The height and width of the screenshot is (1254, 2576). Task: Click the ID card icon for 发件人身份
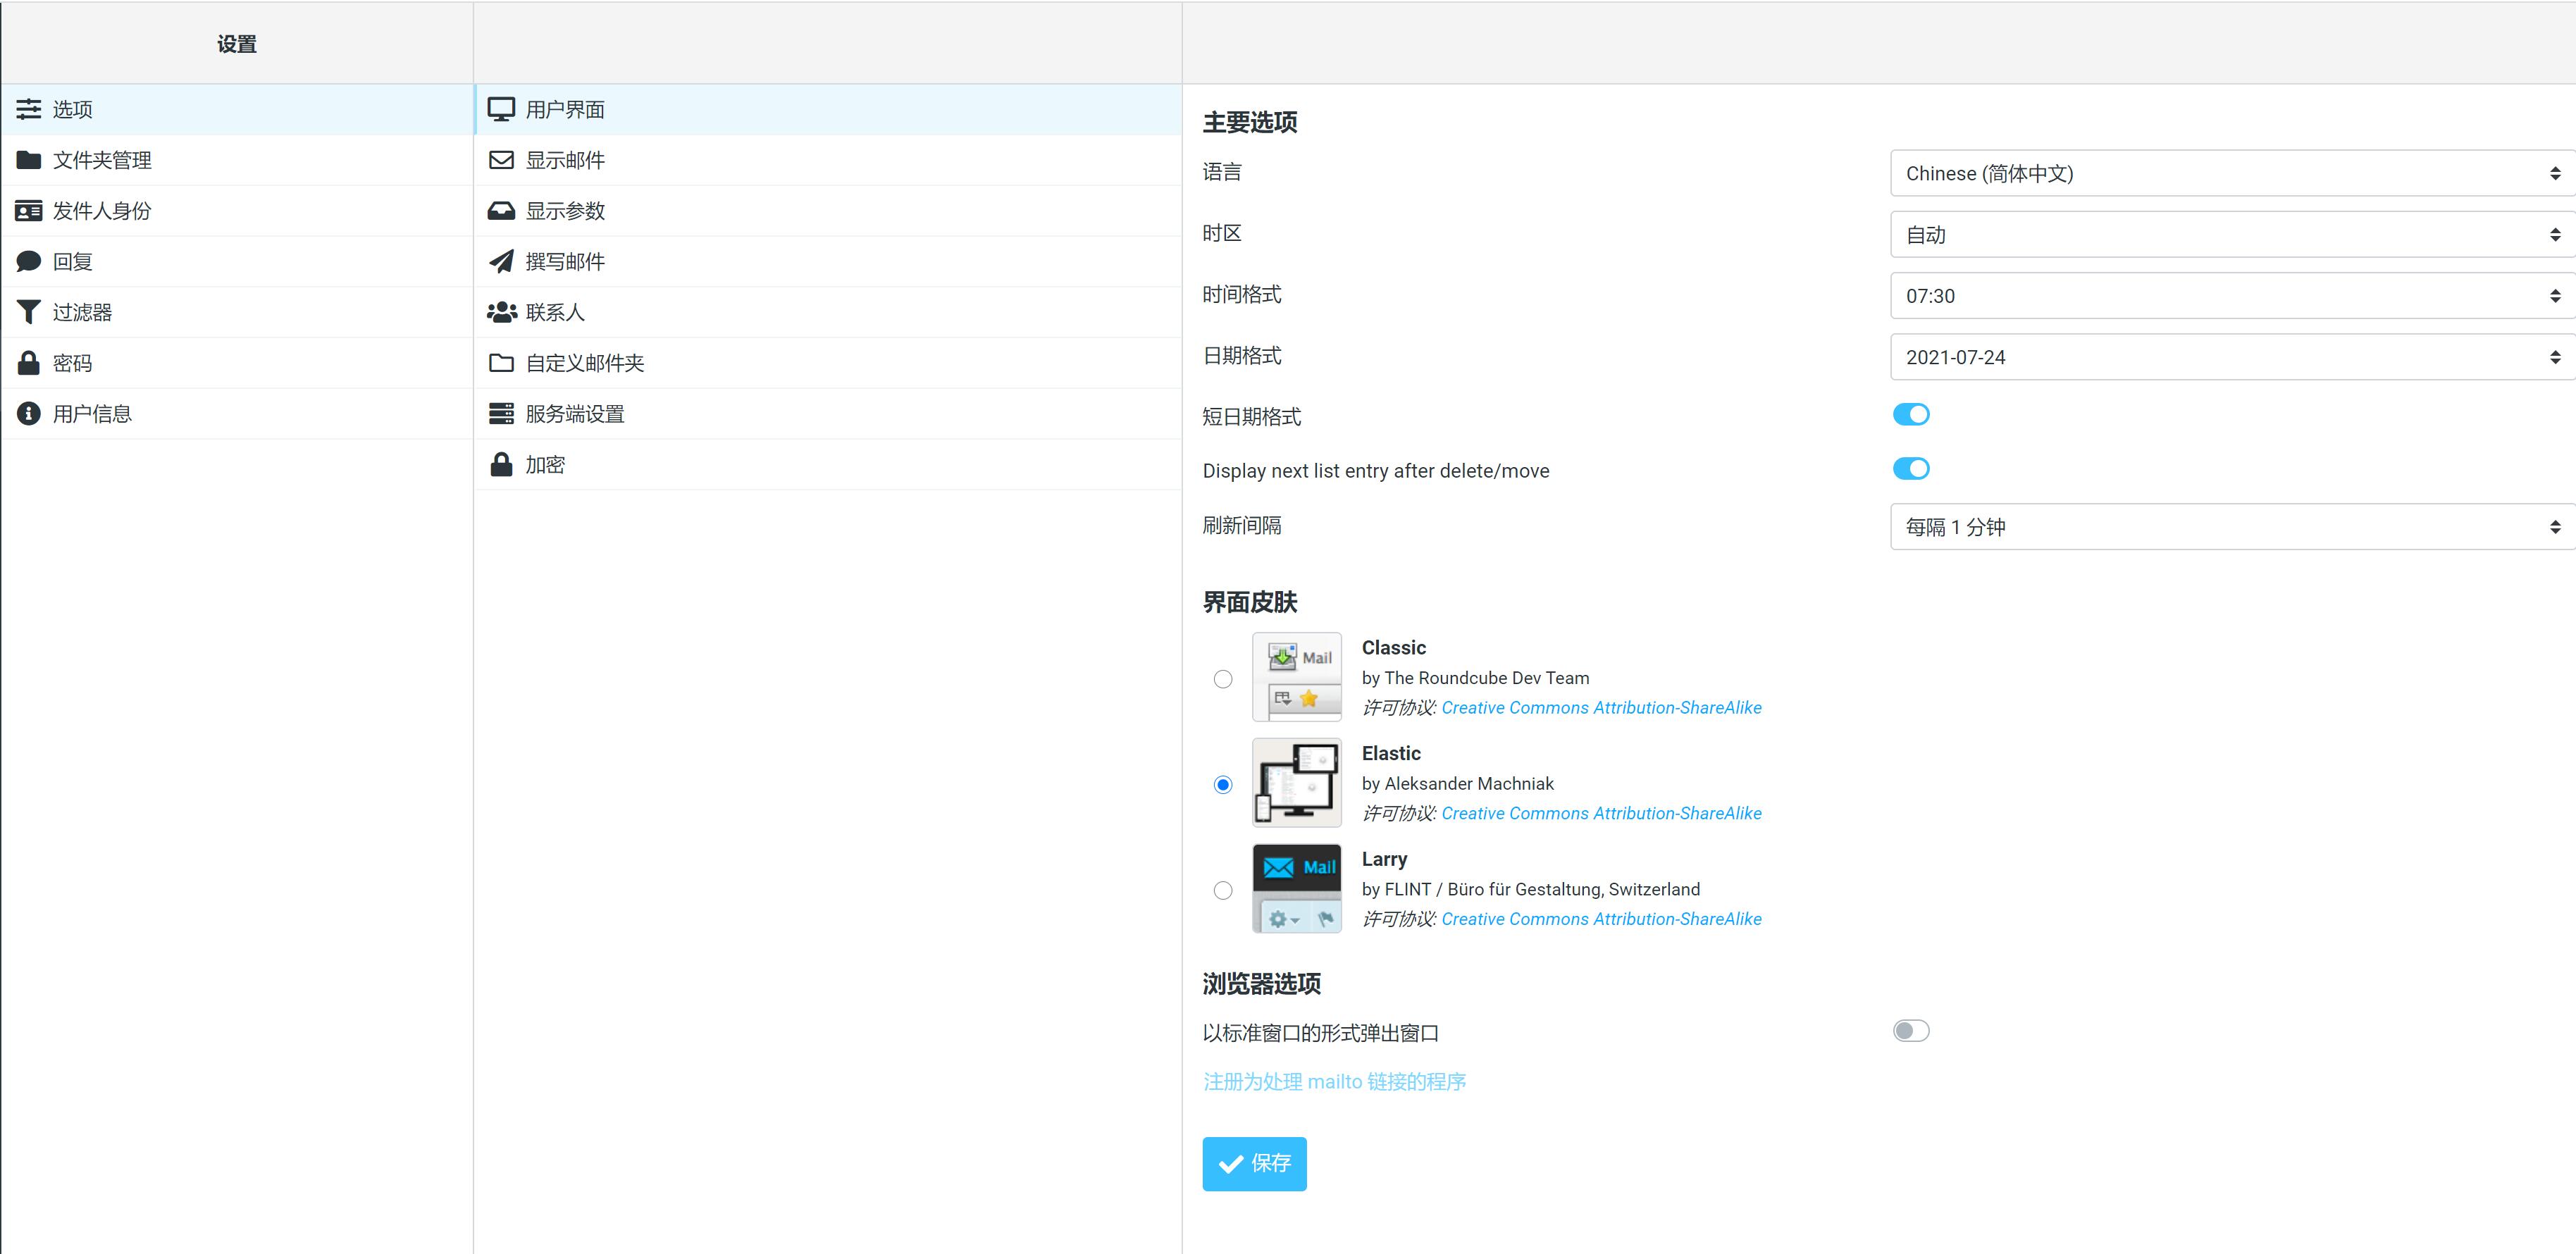[x=28, y=211]
